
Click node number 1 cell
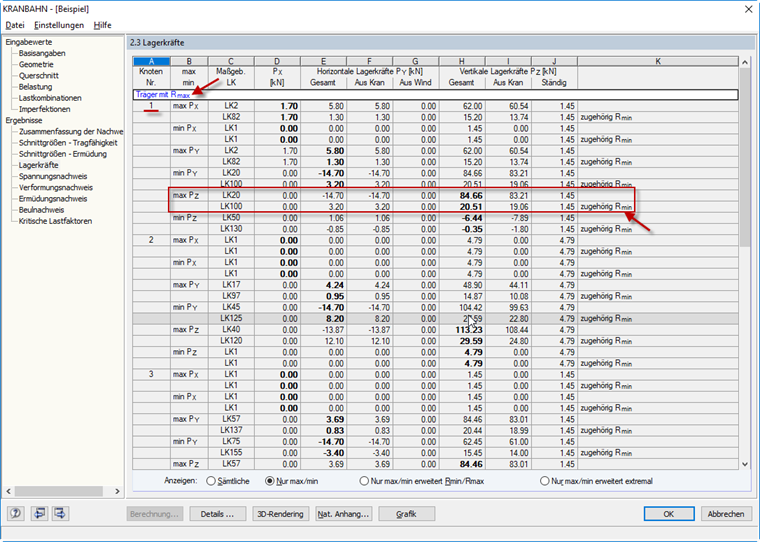point(151,106)
